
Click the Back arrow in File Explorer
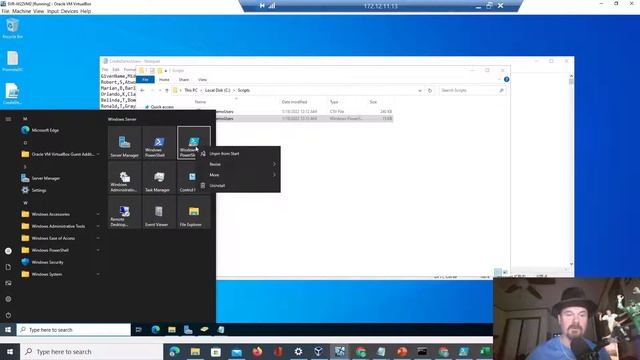[x=142, y=90]
